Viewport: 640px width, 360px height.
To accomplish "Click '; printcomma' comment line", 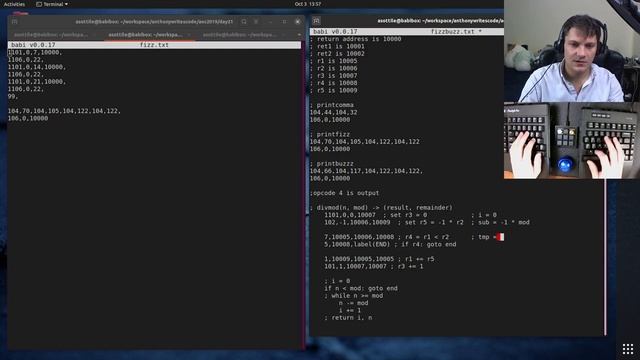I will pos(331,105).
